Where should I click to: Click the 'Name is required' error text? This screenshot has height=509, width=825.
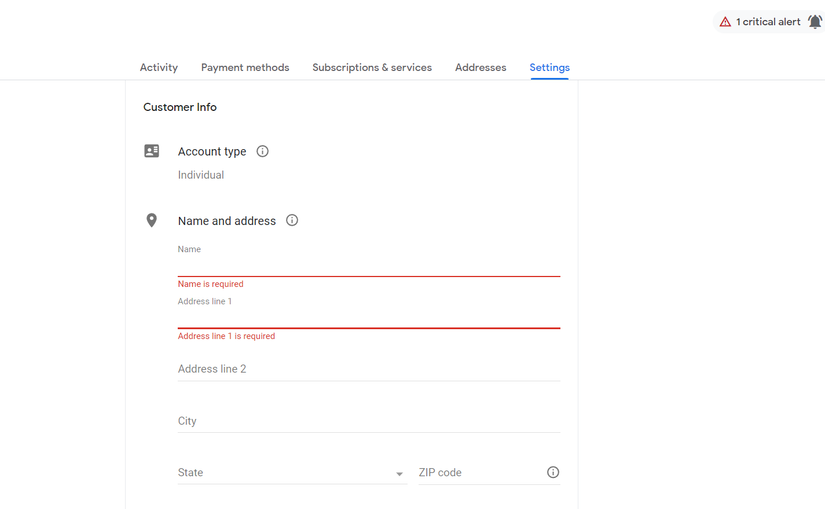coord(210,284)
